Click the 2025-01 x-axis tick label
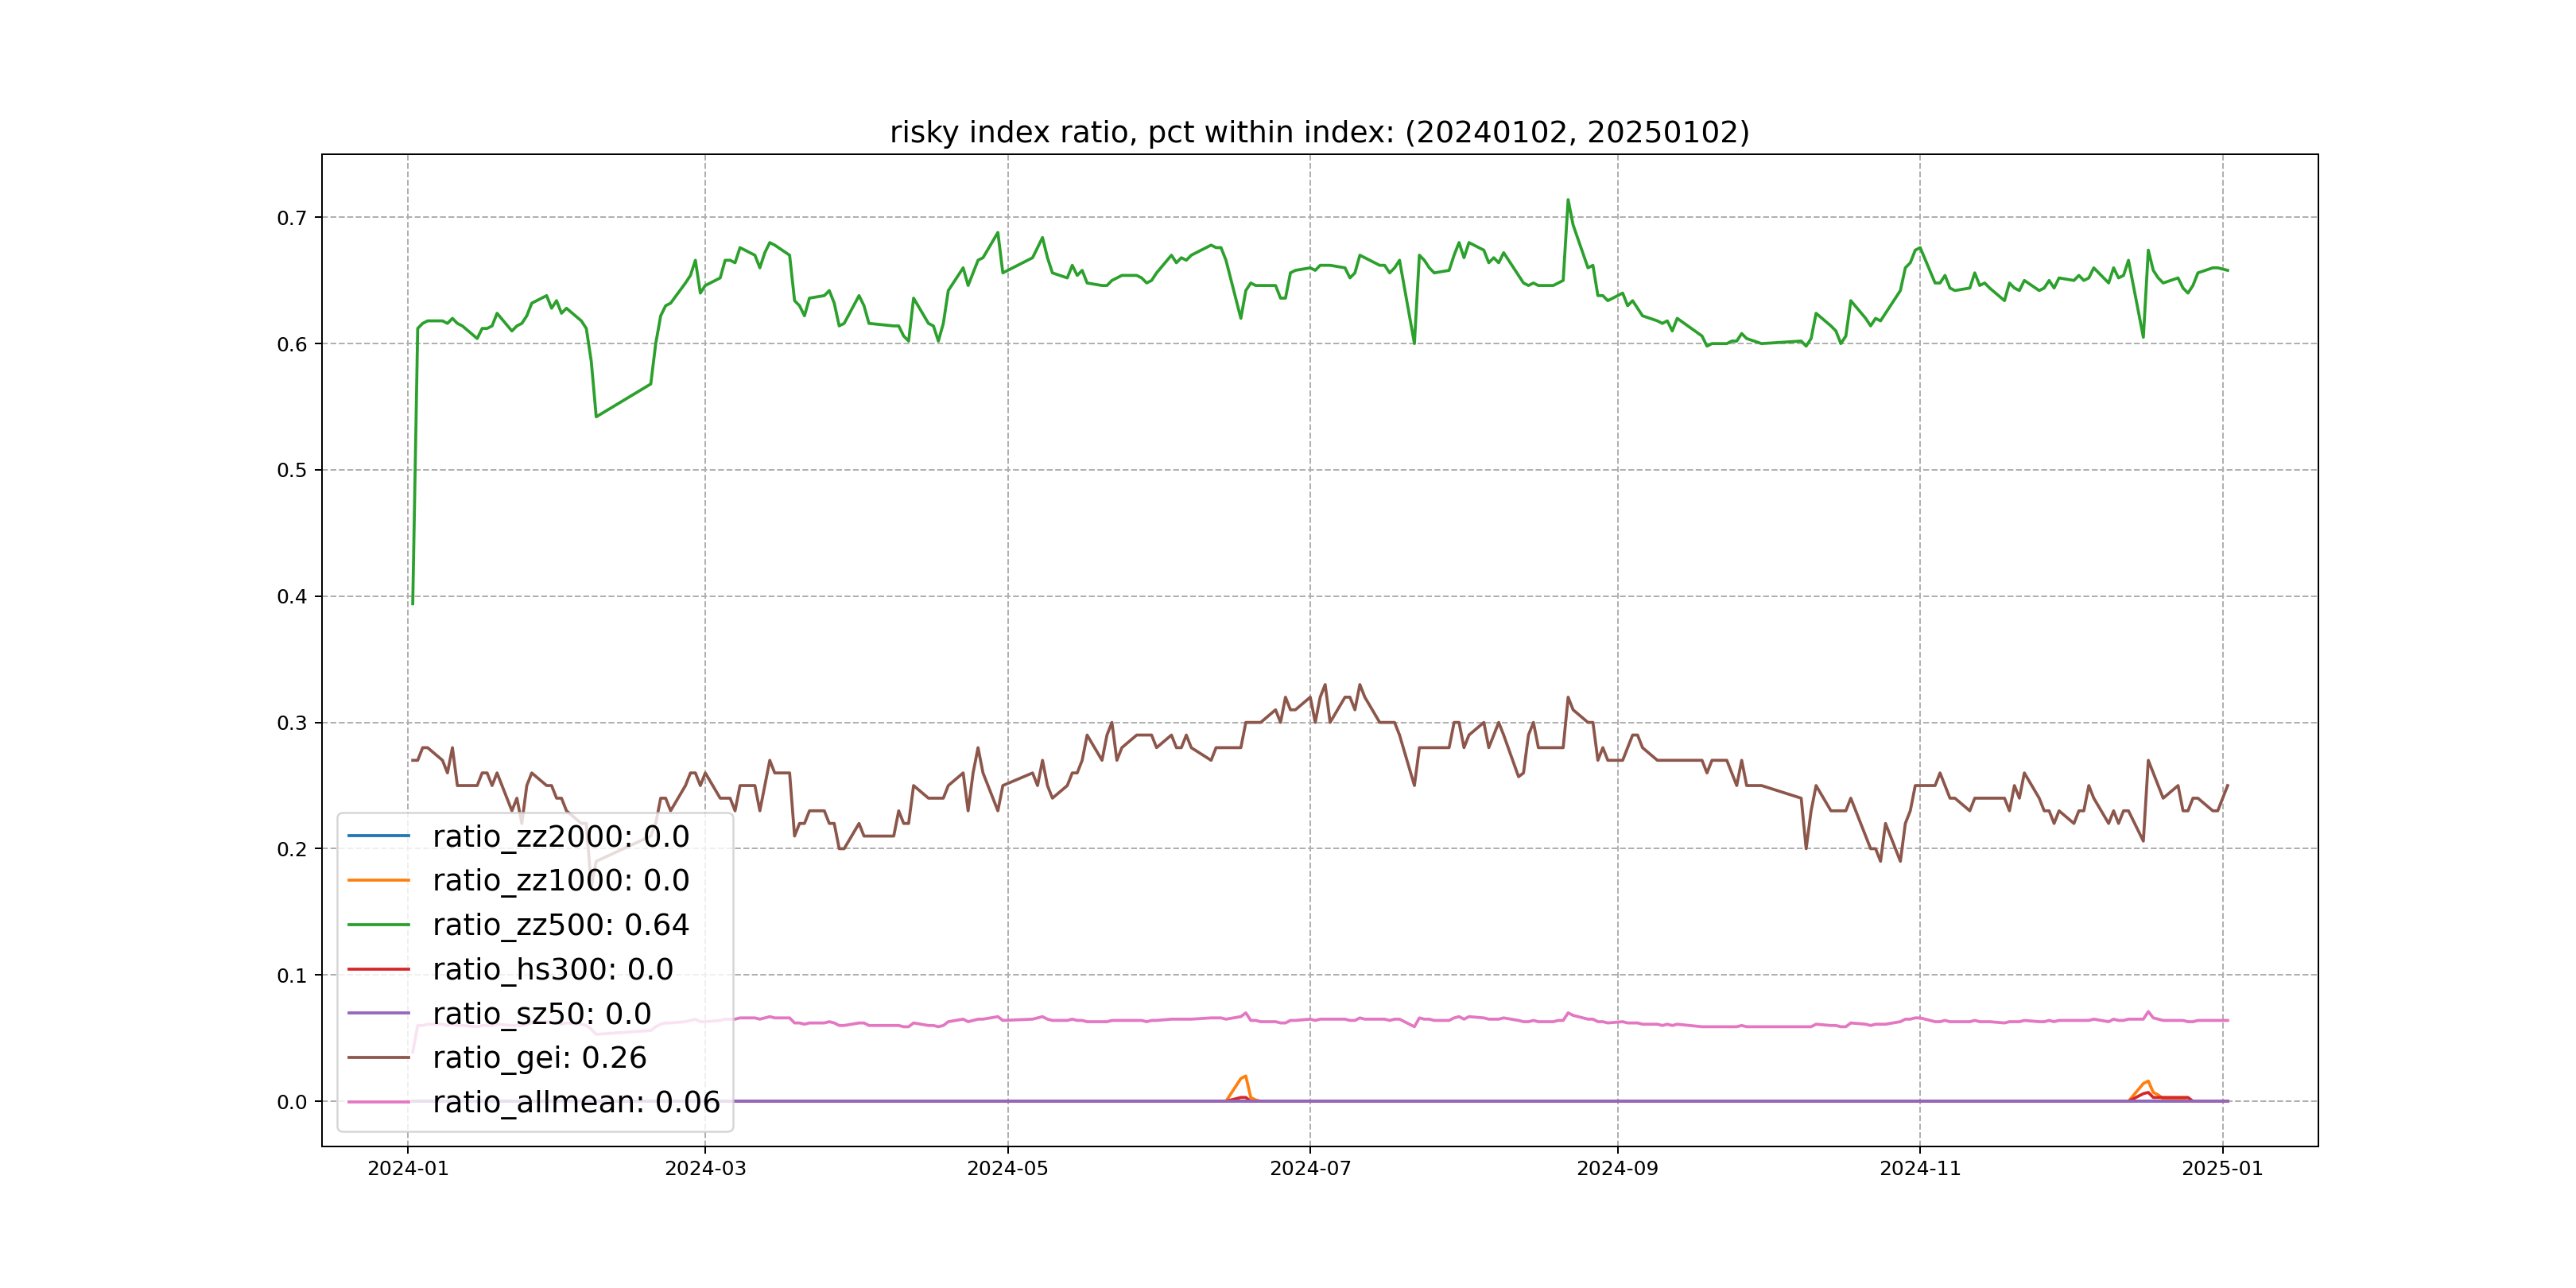The width and height of the screenshot is (2576, 1288). click(2222, 1168)
